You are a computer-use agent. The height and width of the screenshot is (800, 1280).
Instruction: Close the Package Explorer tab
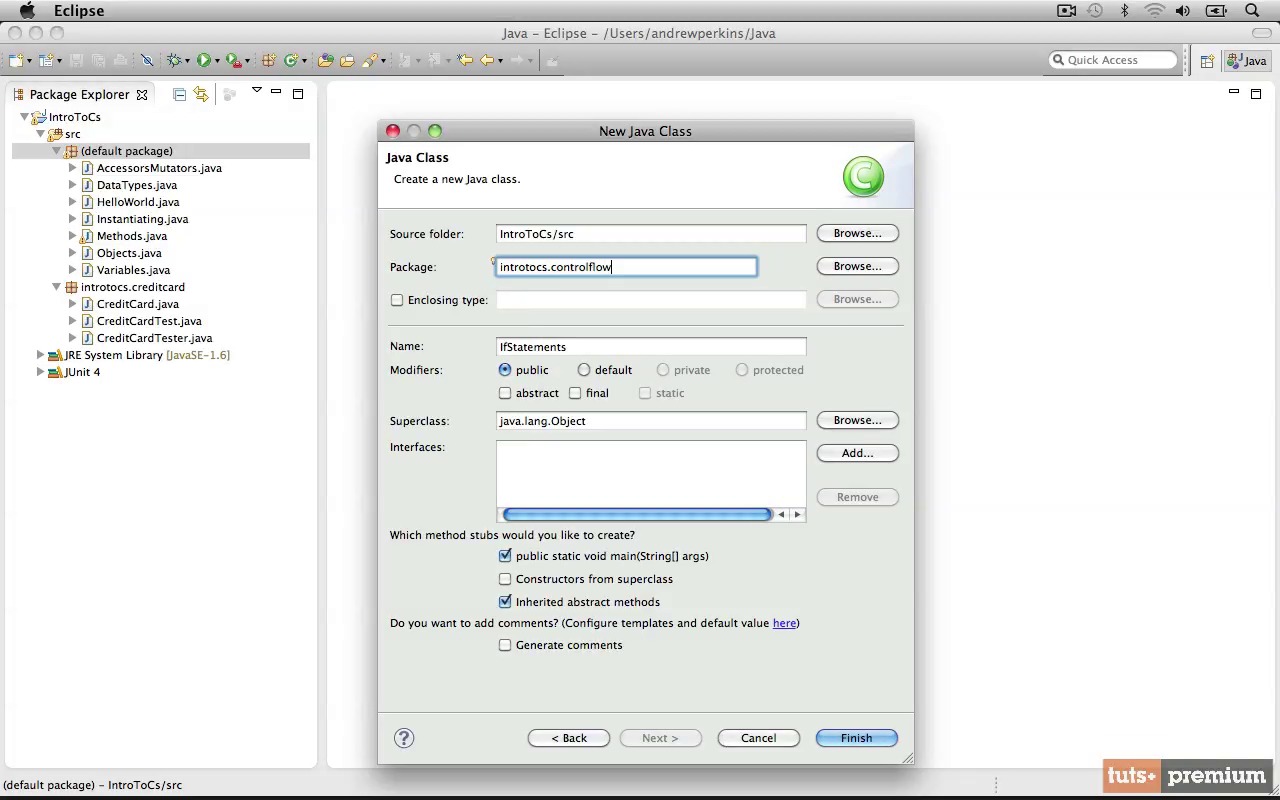coord(142,95)
